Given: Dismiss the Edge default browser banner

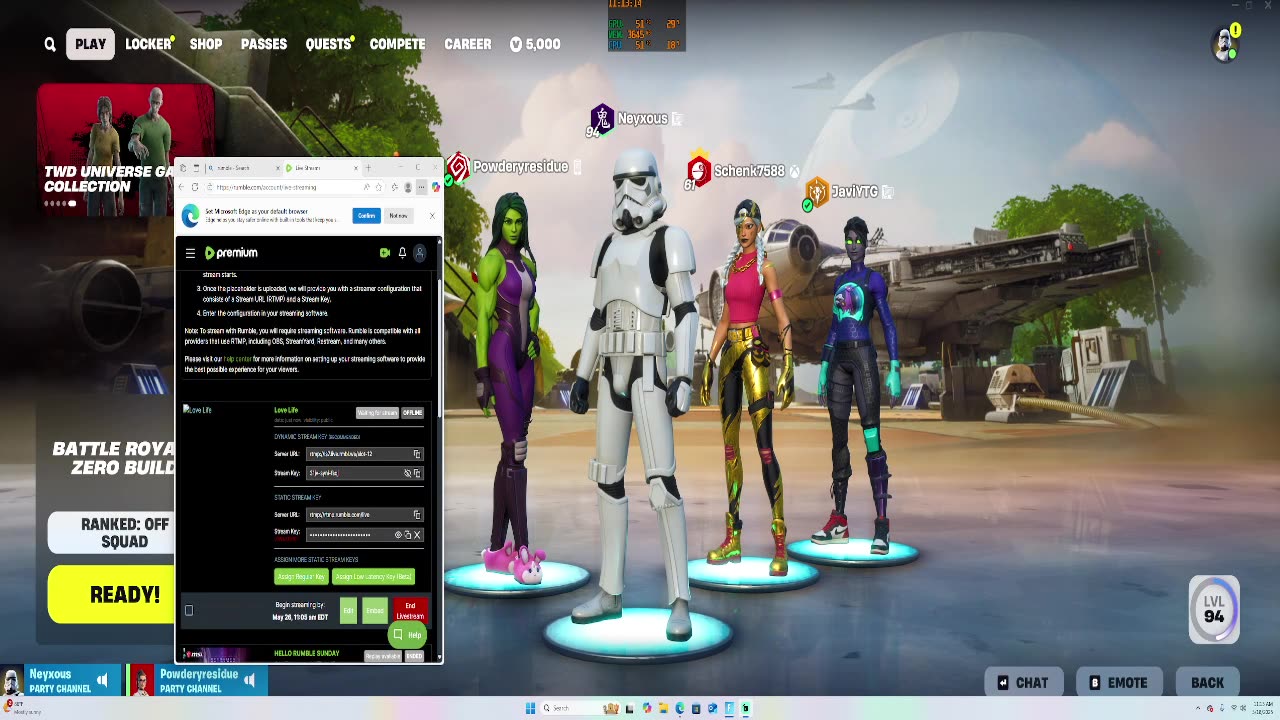Looking at the screenshot, I should coord(432,216).
